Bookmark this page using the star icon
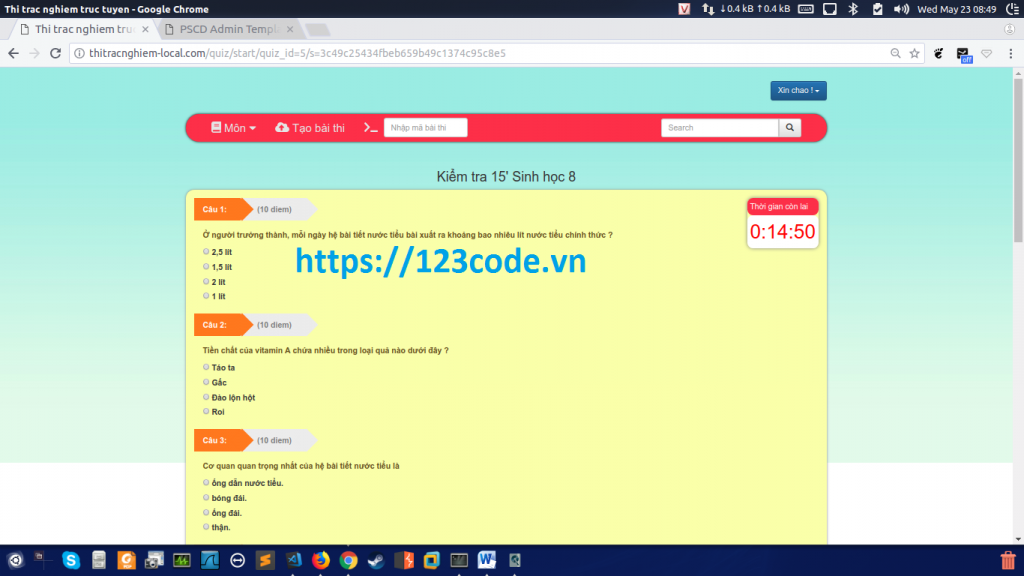Screen dimensions: 1024x576 pos(914,54)
